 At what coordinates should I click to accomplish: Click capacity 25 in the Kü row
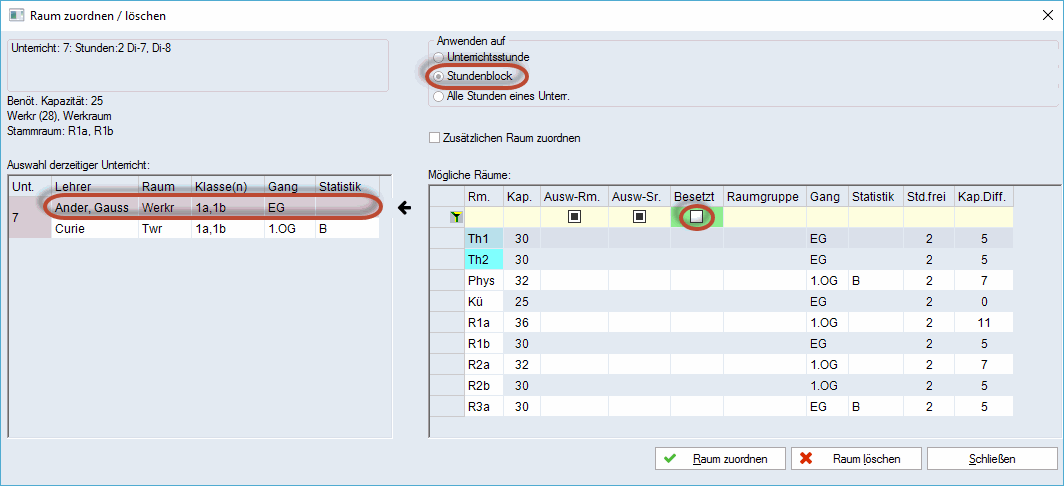click(x=522, y=301)
